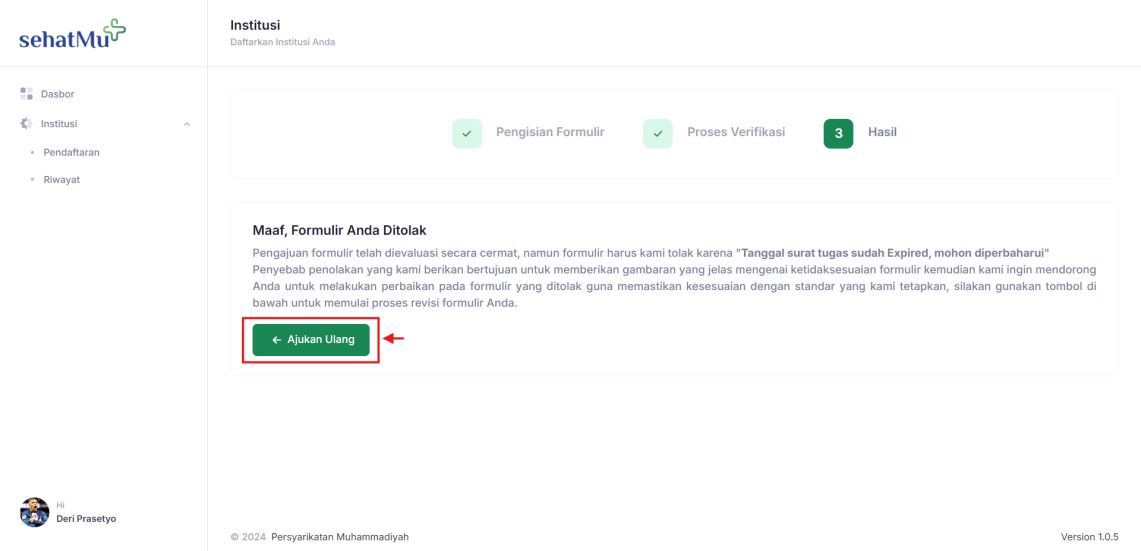
Task: Select the Proses Verifikasi step label
Action: [x=736, y=132]
